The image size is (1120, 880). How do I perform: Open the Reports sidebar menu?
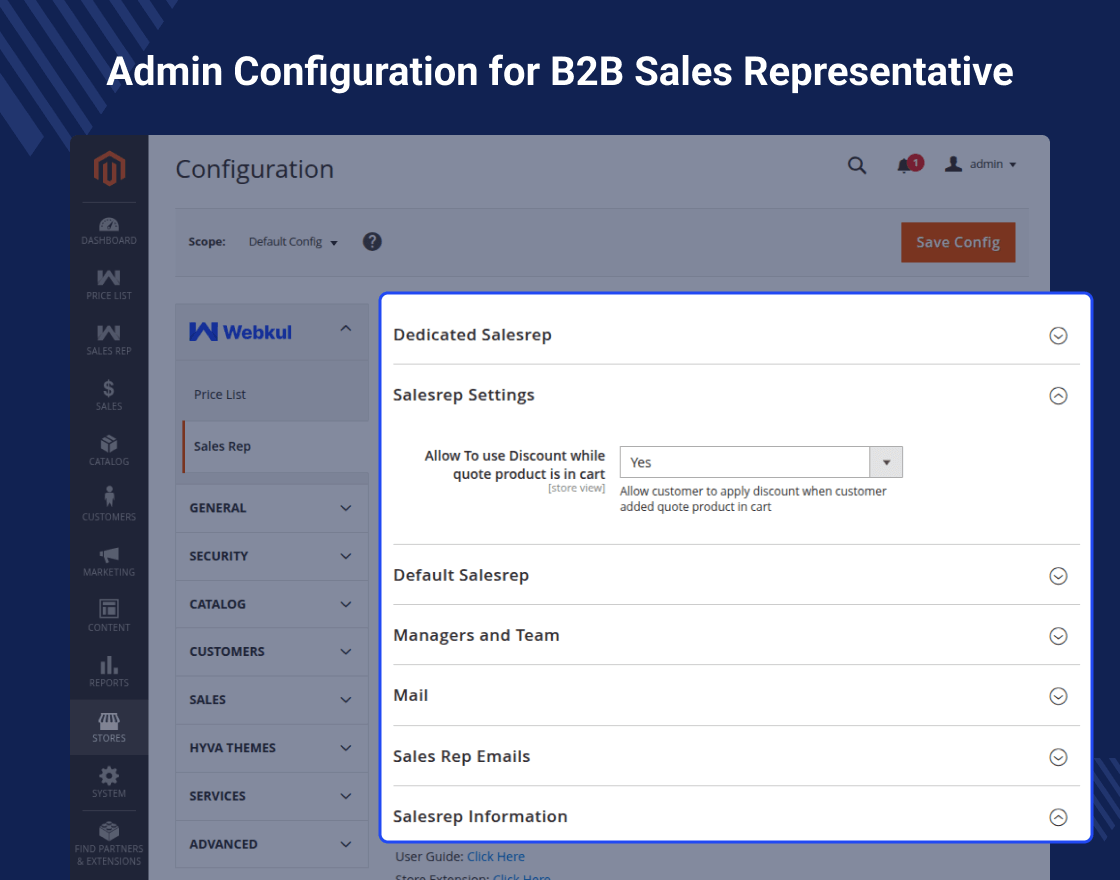(109, 671)
